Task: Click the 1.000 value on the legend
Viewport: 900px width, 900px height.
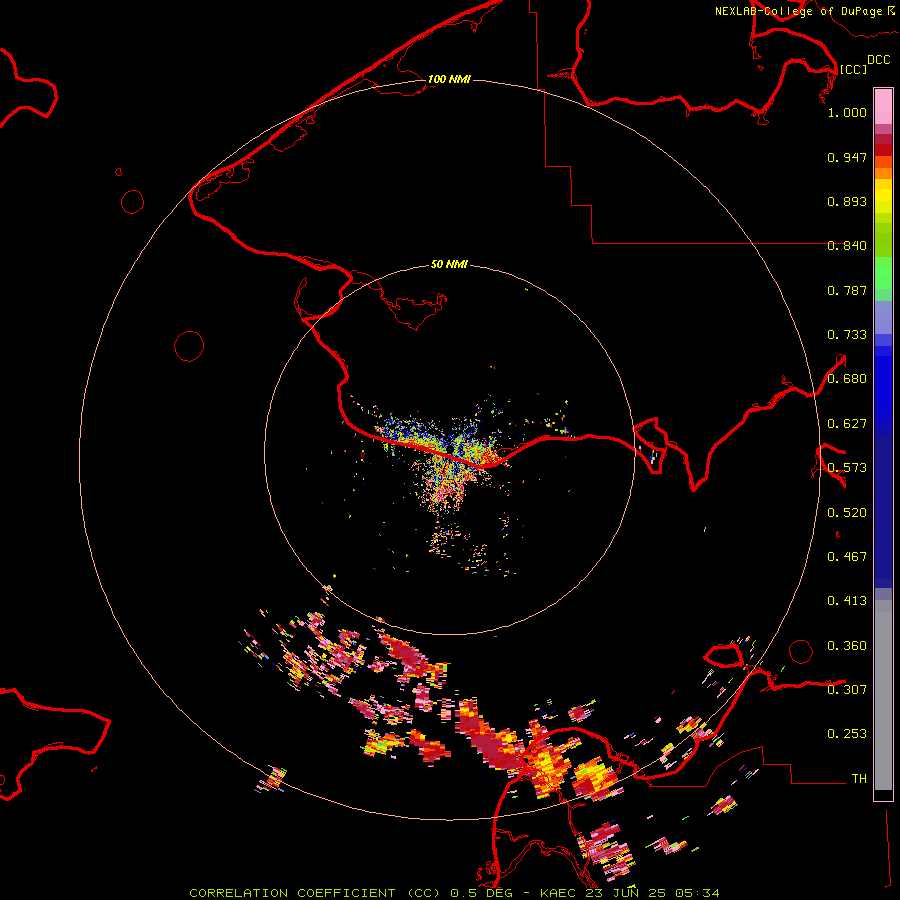Action: point(847,112)
